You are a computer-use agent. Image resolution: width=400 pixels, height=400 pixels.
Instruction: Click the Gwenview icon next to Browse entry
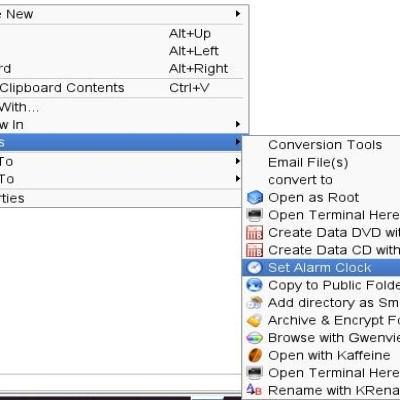click(x=255, y=338)
